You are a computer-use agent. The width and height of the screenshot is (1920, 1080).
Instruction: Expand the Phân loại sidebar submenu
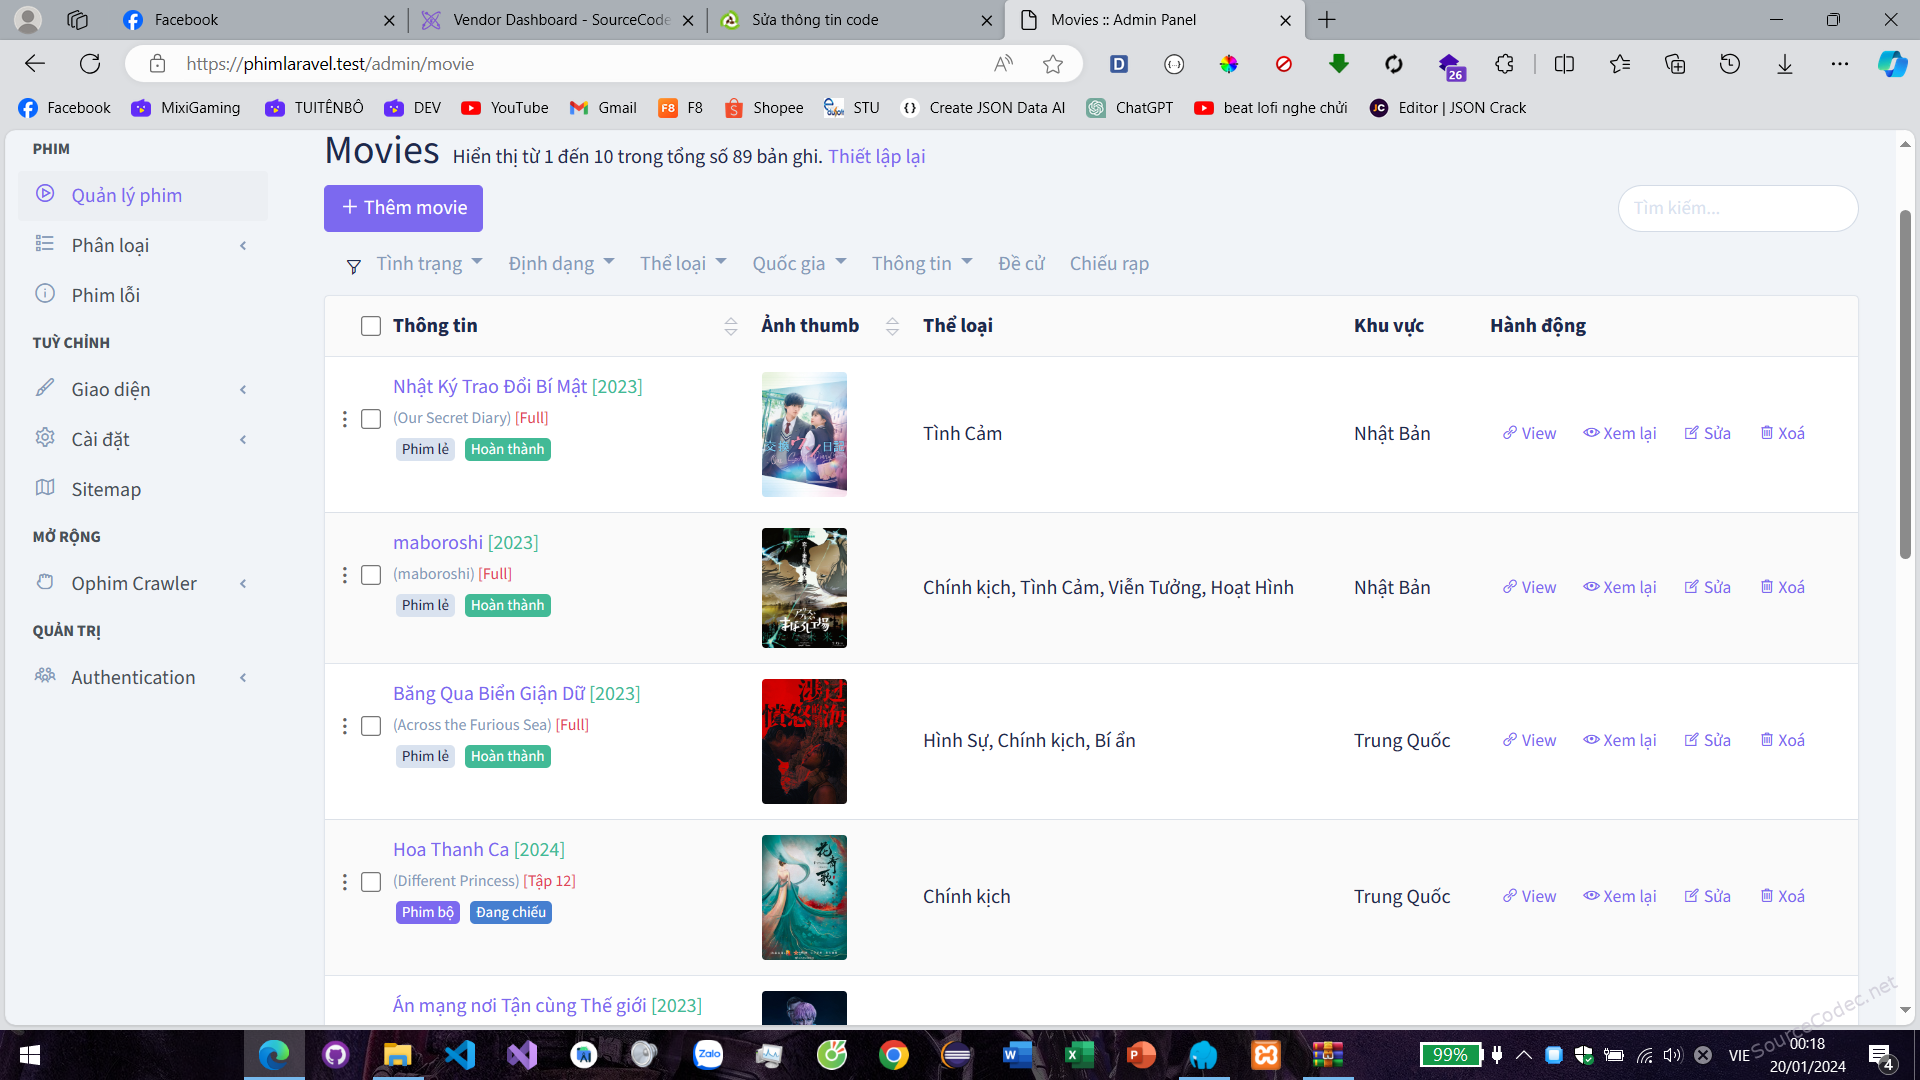click(x=243, y=246)
